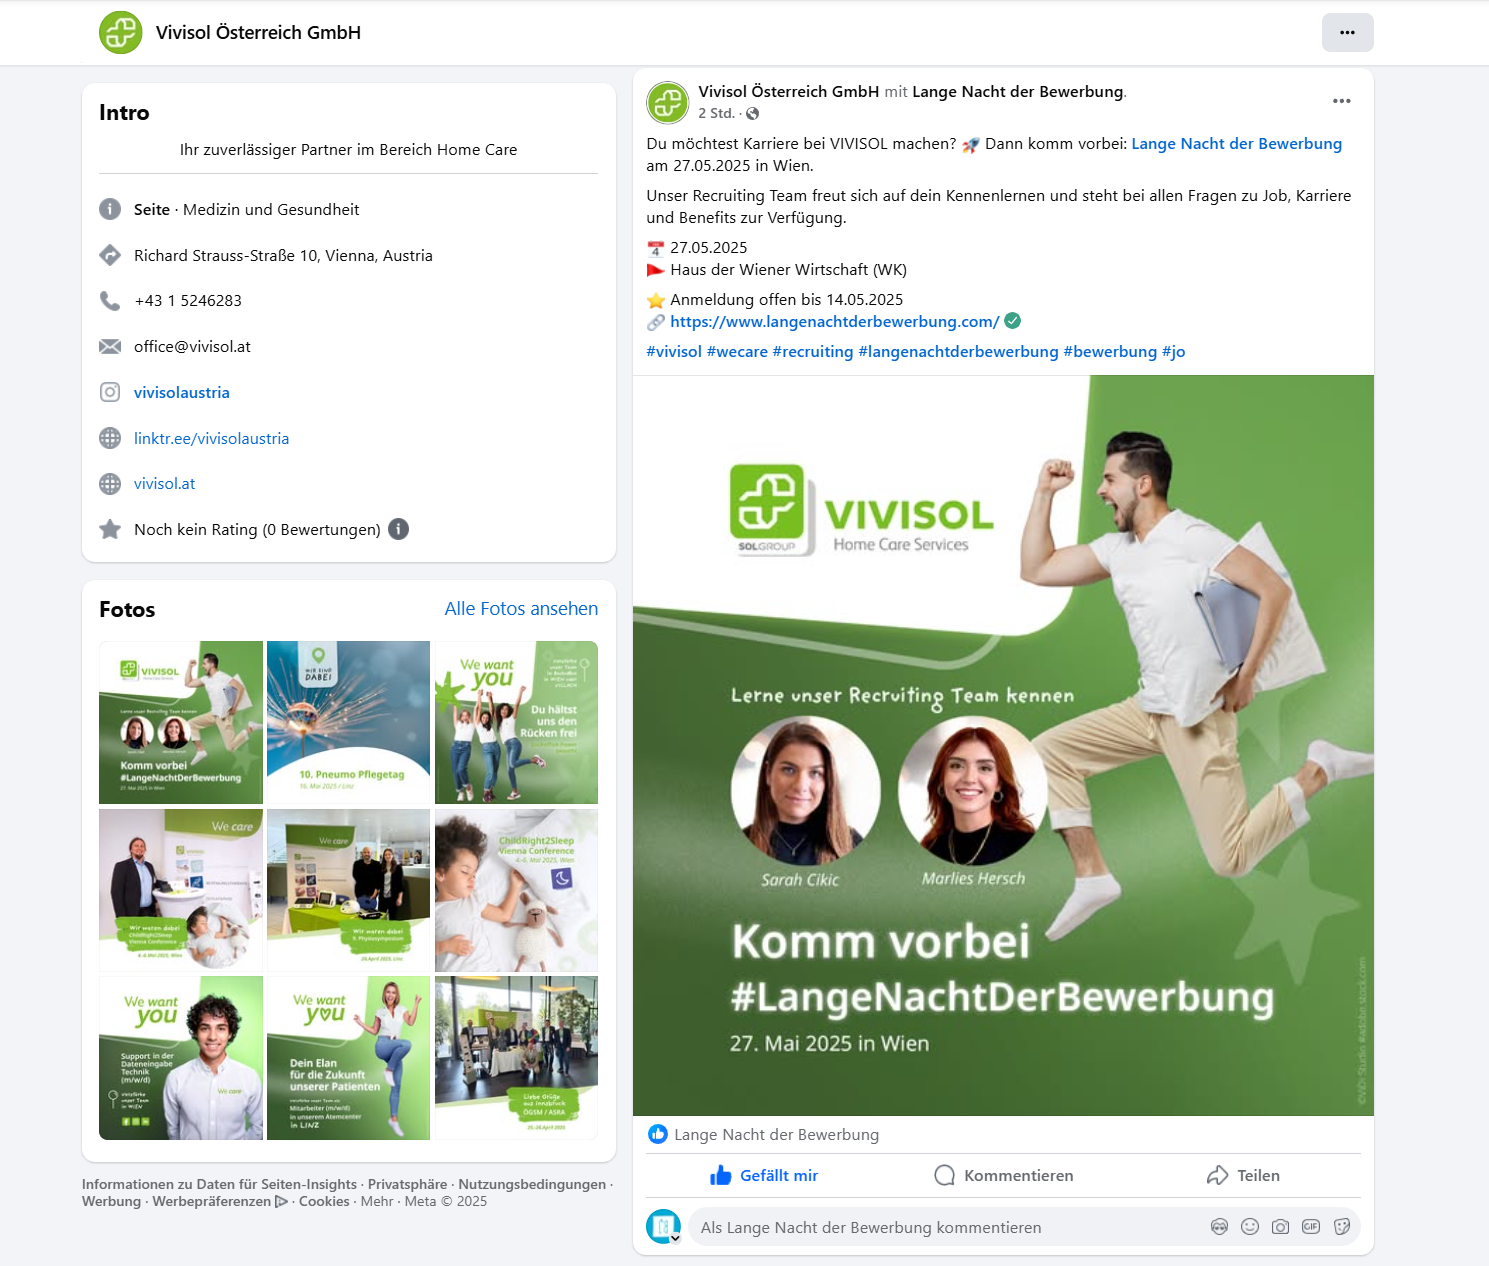Open the Lange Nacht der Bewerbung link in post text
This screenshot has height=1266, width=1489.
pyautogui.click(x=1236, y=143)
